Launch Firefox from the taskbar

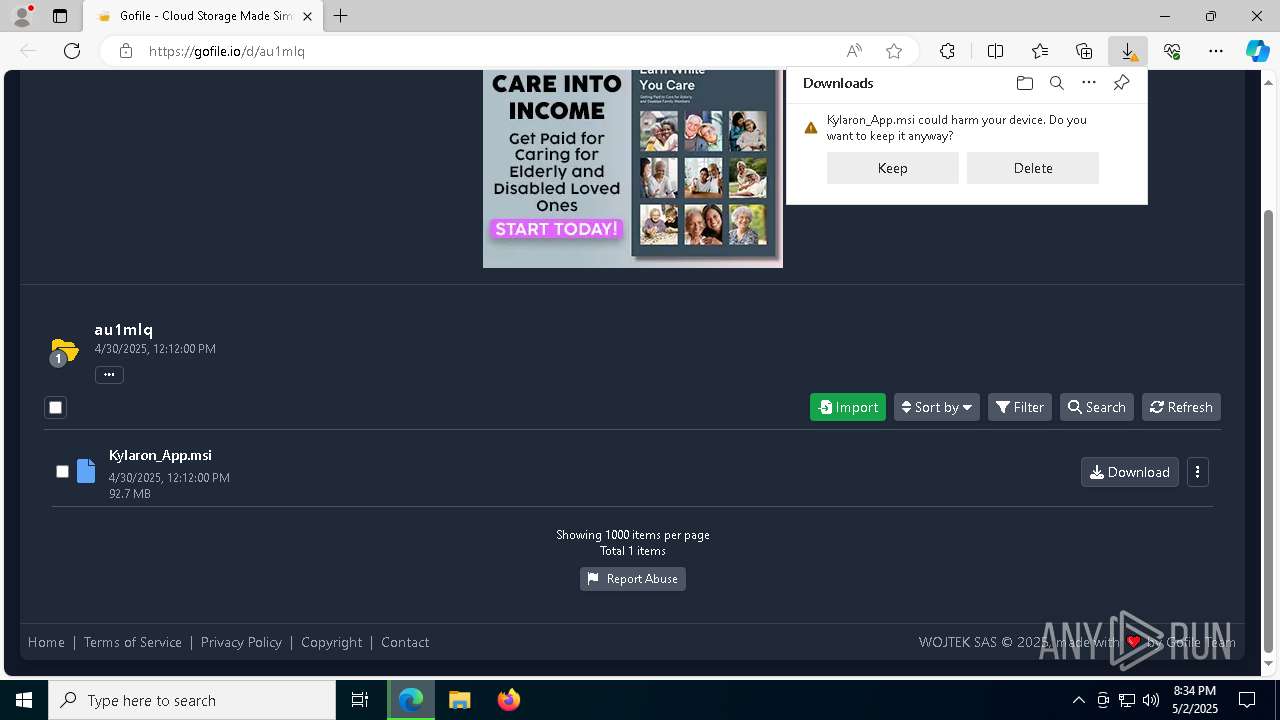pyautogui.click(x=508, y=700)
